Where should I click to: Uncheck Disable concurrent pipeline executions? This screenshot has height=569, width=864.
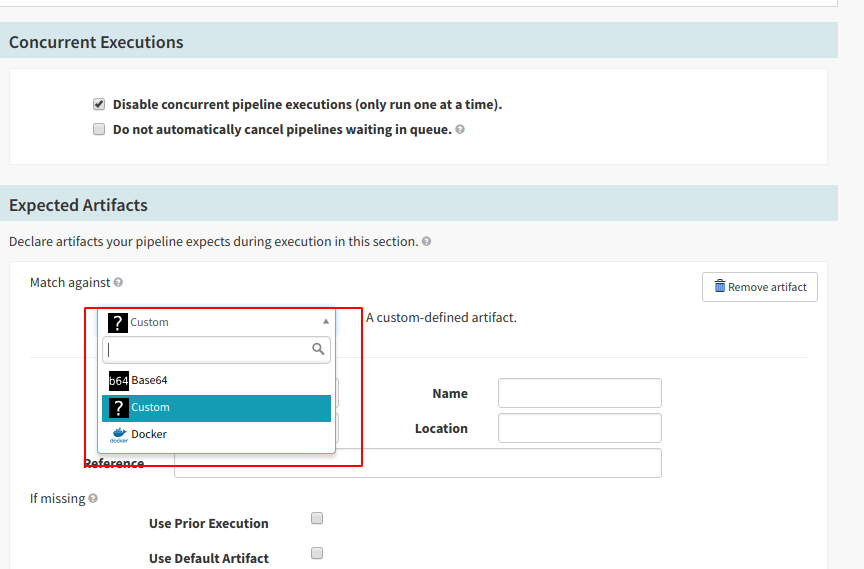99,104
